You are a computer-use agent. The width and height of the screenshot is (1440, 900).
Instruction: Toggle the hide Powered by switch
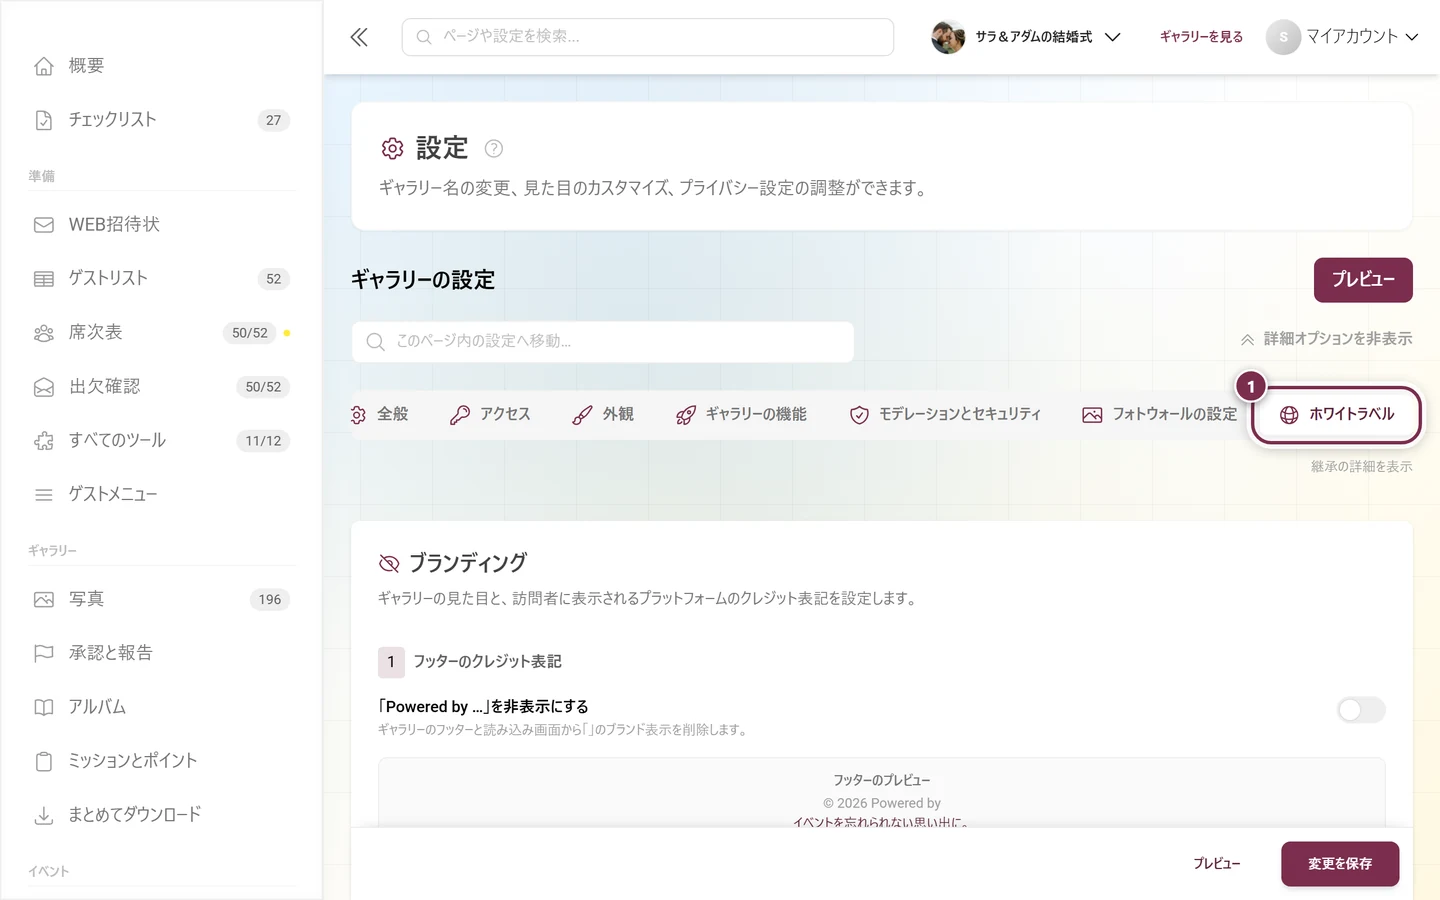(x=1361, y=710)
